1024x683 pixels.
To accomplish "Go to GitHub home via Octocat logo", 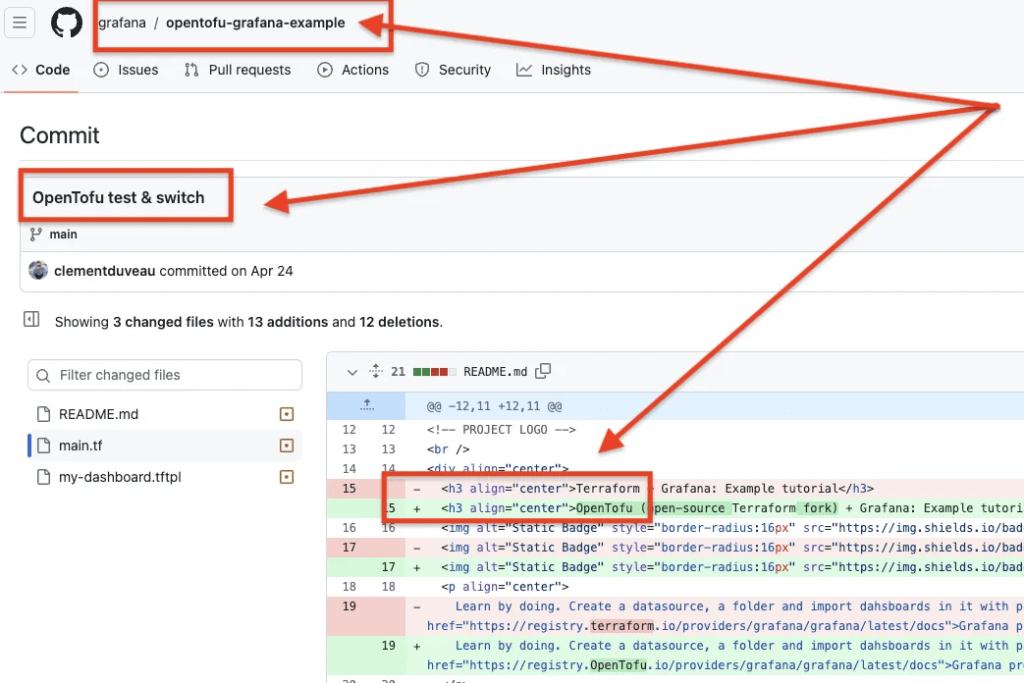I will (x=67, y=22).
